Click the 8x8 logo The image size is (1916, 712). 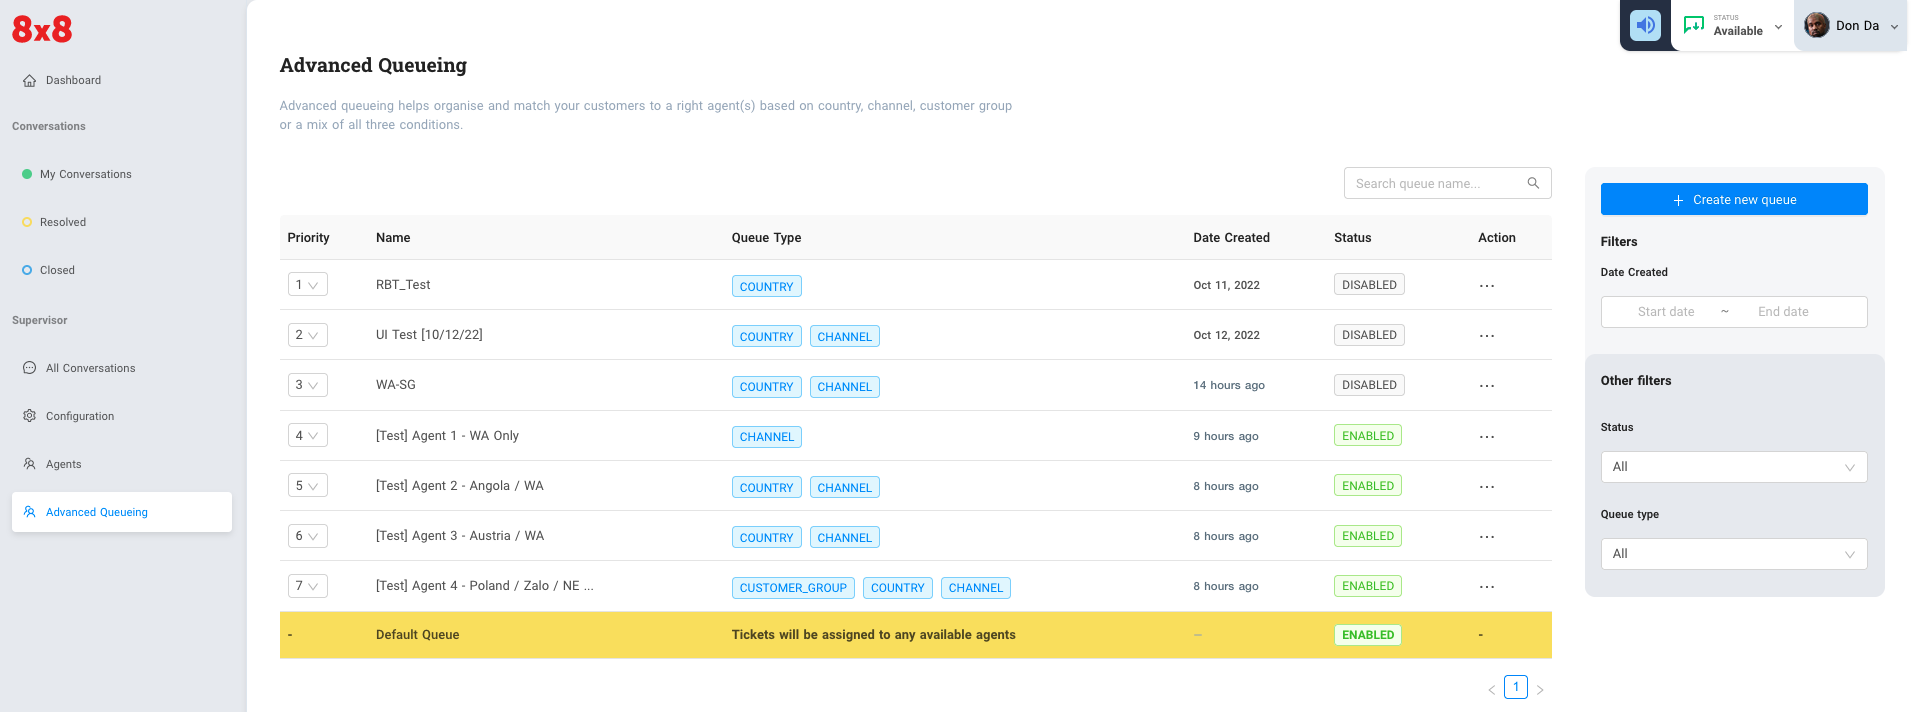click(x=42, y=30)
